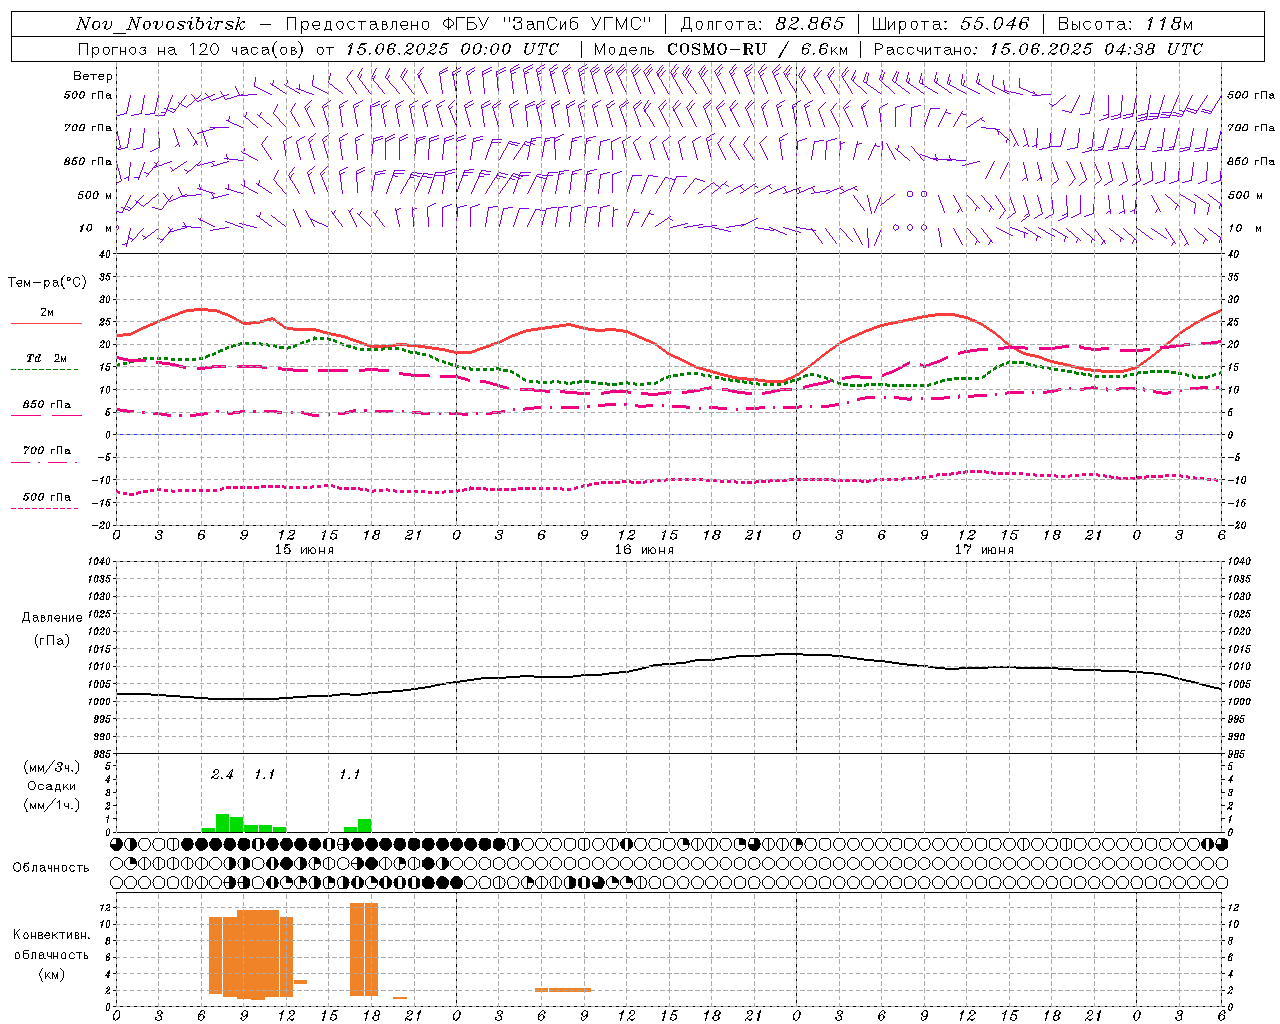
Task: Select the calculation time "15.06.2025 04:38 UTC"
Action: [1096, 49]
